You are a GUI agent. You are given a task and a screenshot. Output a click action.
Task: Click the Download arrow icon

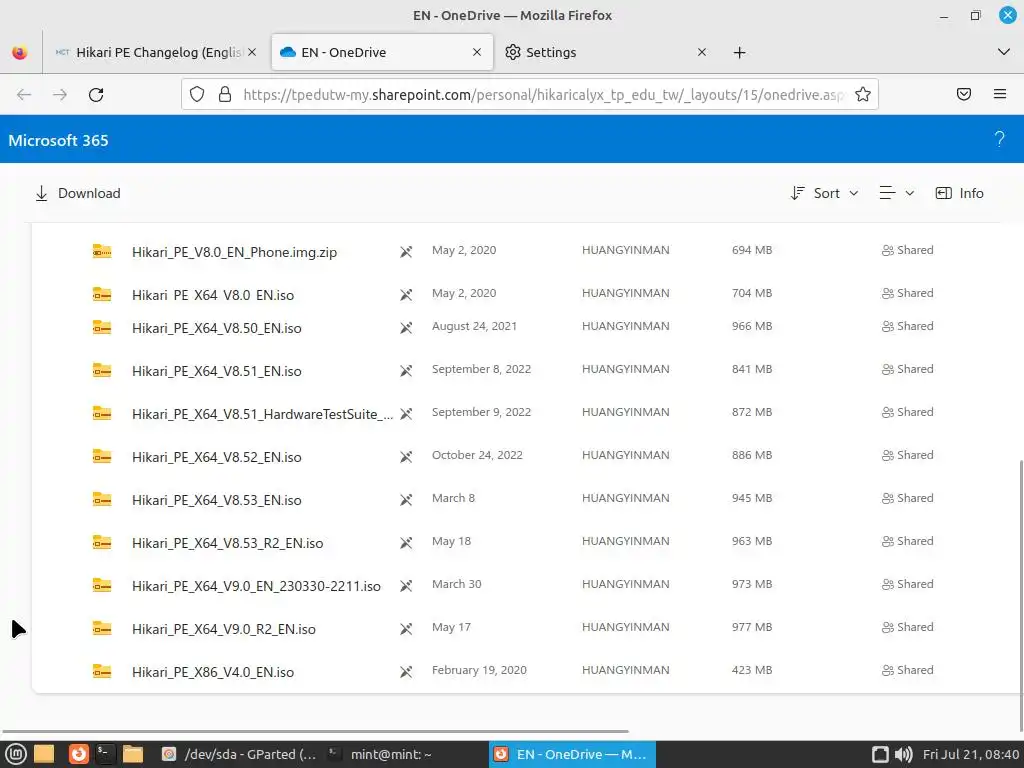tap(41, 193)
